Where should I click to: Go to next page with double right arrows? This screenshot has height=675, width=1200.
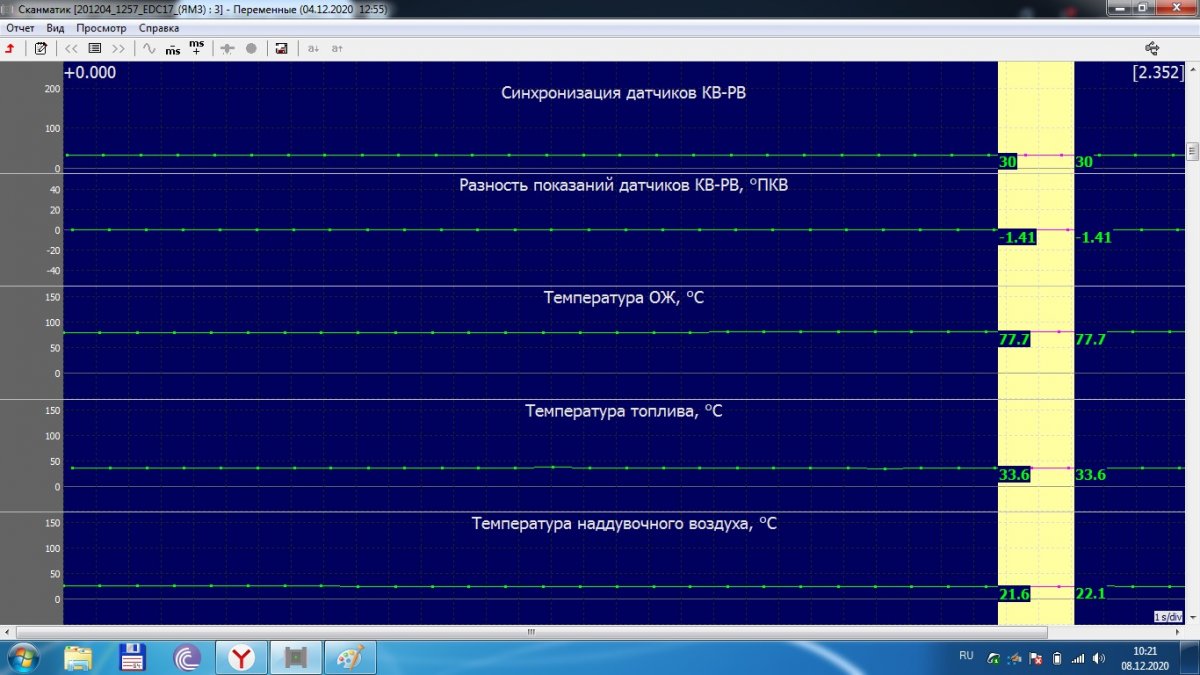(x=119, y=48)
